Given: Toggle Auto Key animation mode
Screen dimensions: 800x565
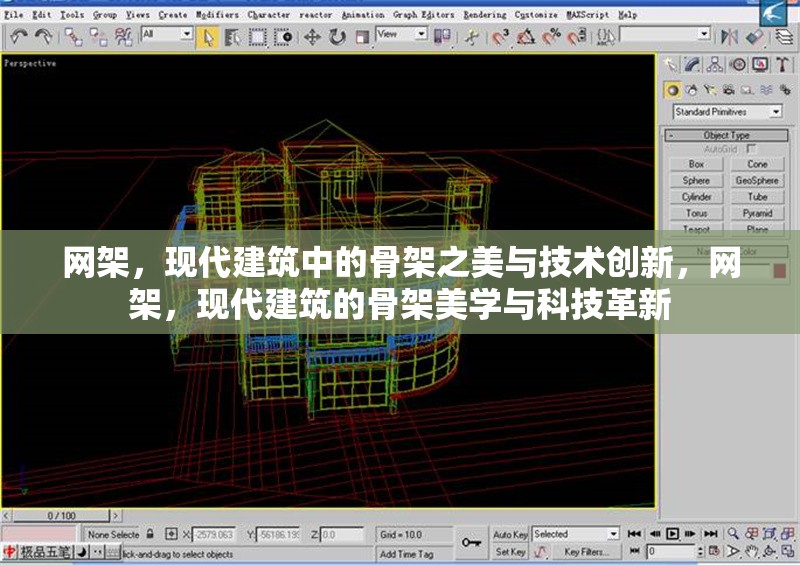Looking at the screenshot, I should [x=510, y=535].
